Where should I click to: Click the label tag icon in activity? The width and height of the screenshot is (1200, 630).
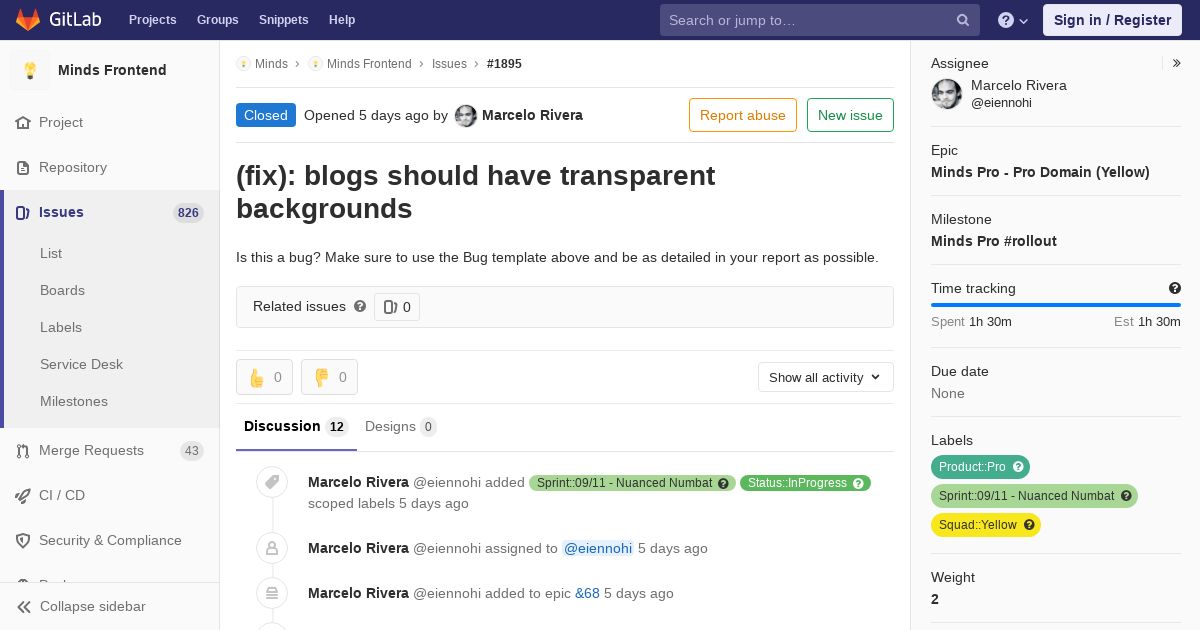click(x=272, y=483)
